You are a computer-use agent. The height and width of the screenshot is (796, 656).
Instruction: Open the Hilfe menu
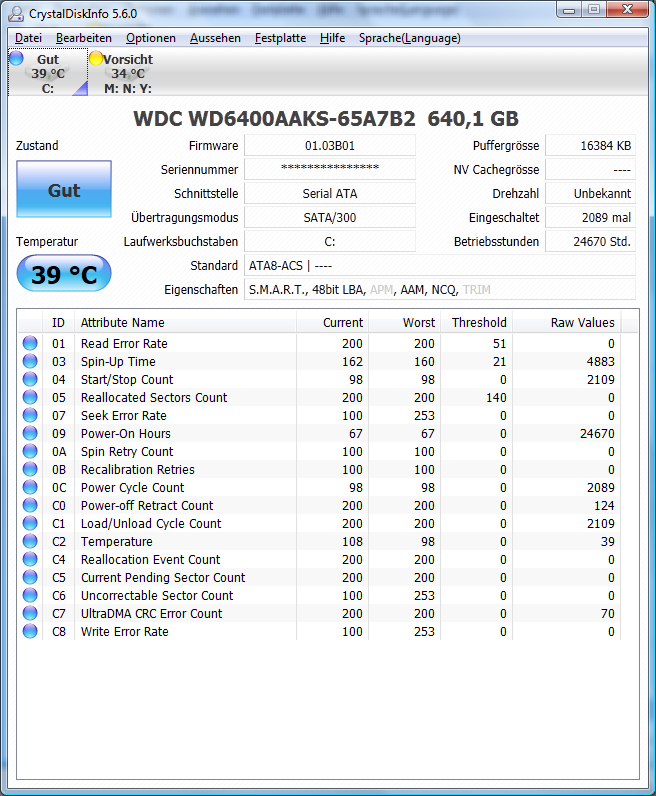click(x=333, y=38)
